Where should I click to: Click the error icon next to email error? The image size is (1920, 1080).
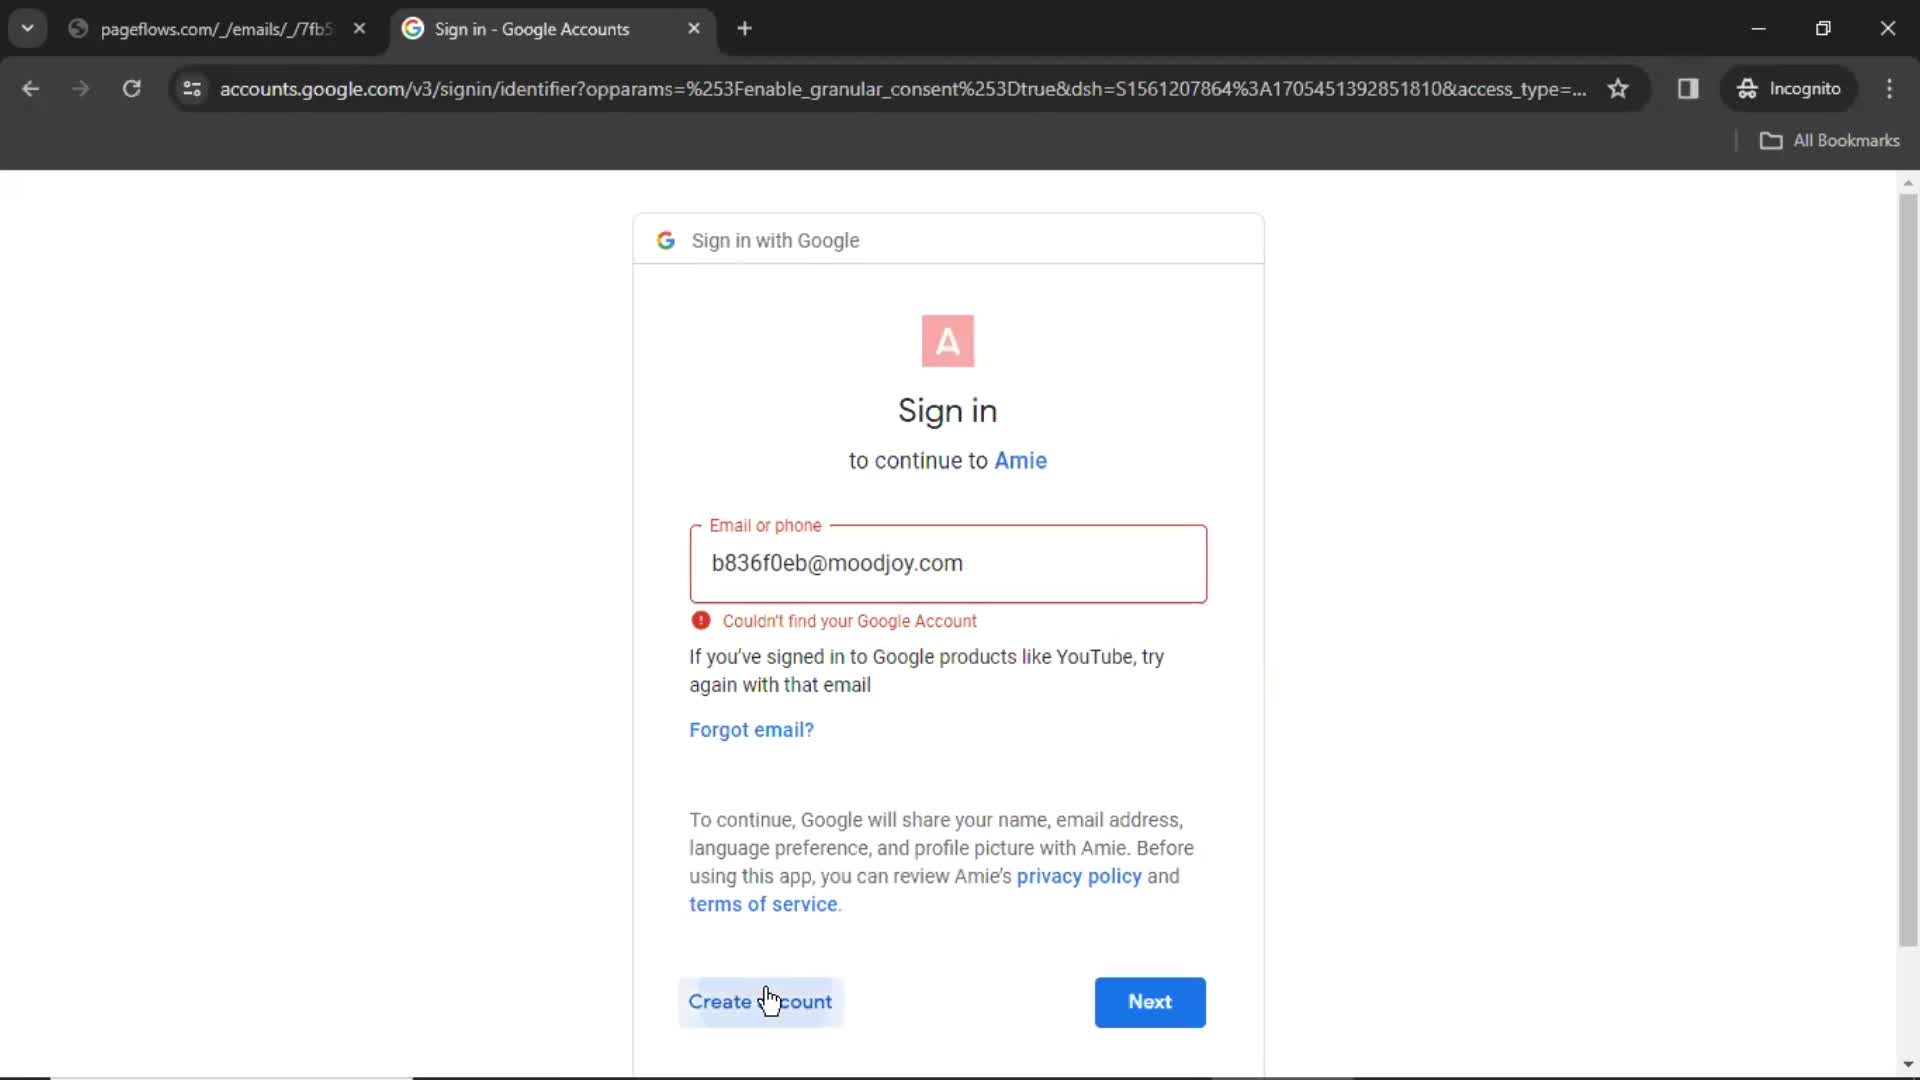pyautogui.click(x=700, y=621)
